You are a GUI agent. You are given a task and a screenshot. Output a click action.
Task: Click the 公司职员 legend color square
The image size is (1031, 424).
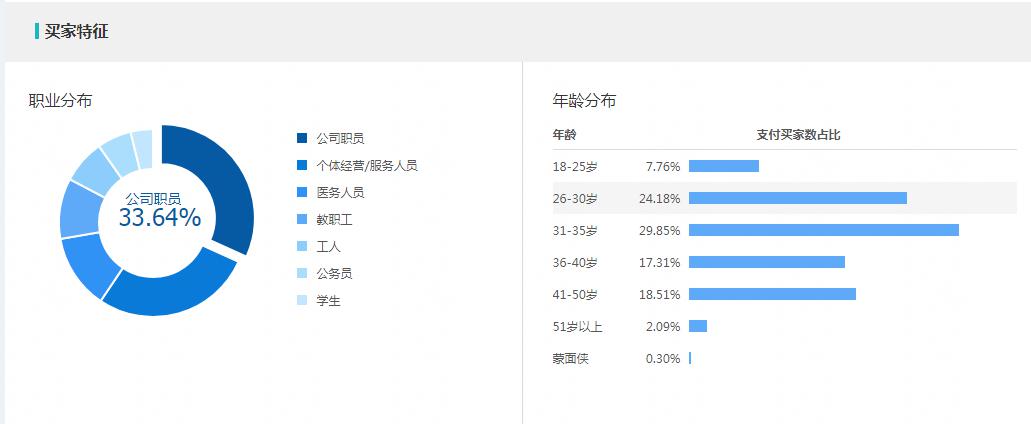(x=302, y=138)
